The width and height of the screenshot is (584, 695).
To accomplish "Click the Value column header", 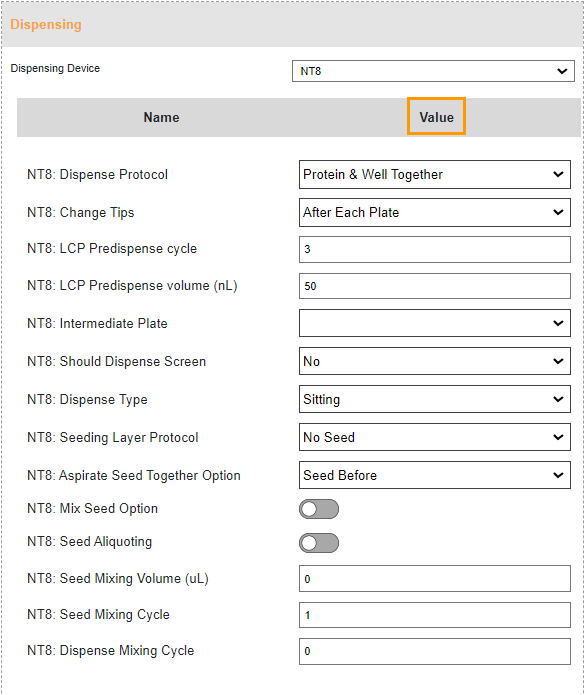I will [436, 117].
